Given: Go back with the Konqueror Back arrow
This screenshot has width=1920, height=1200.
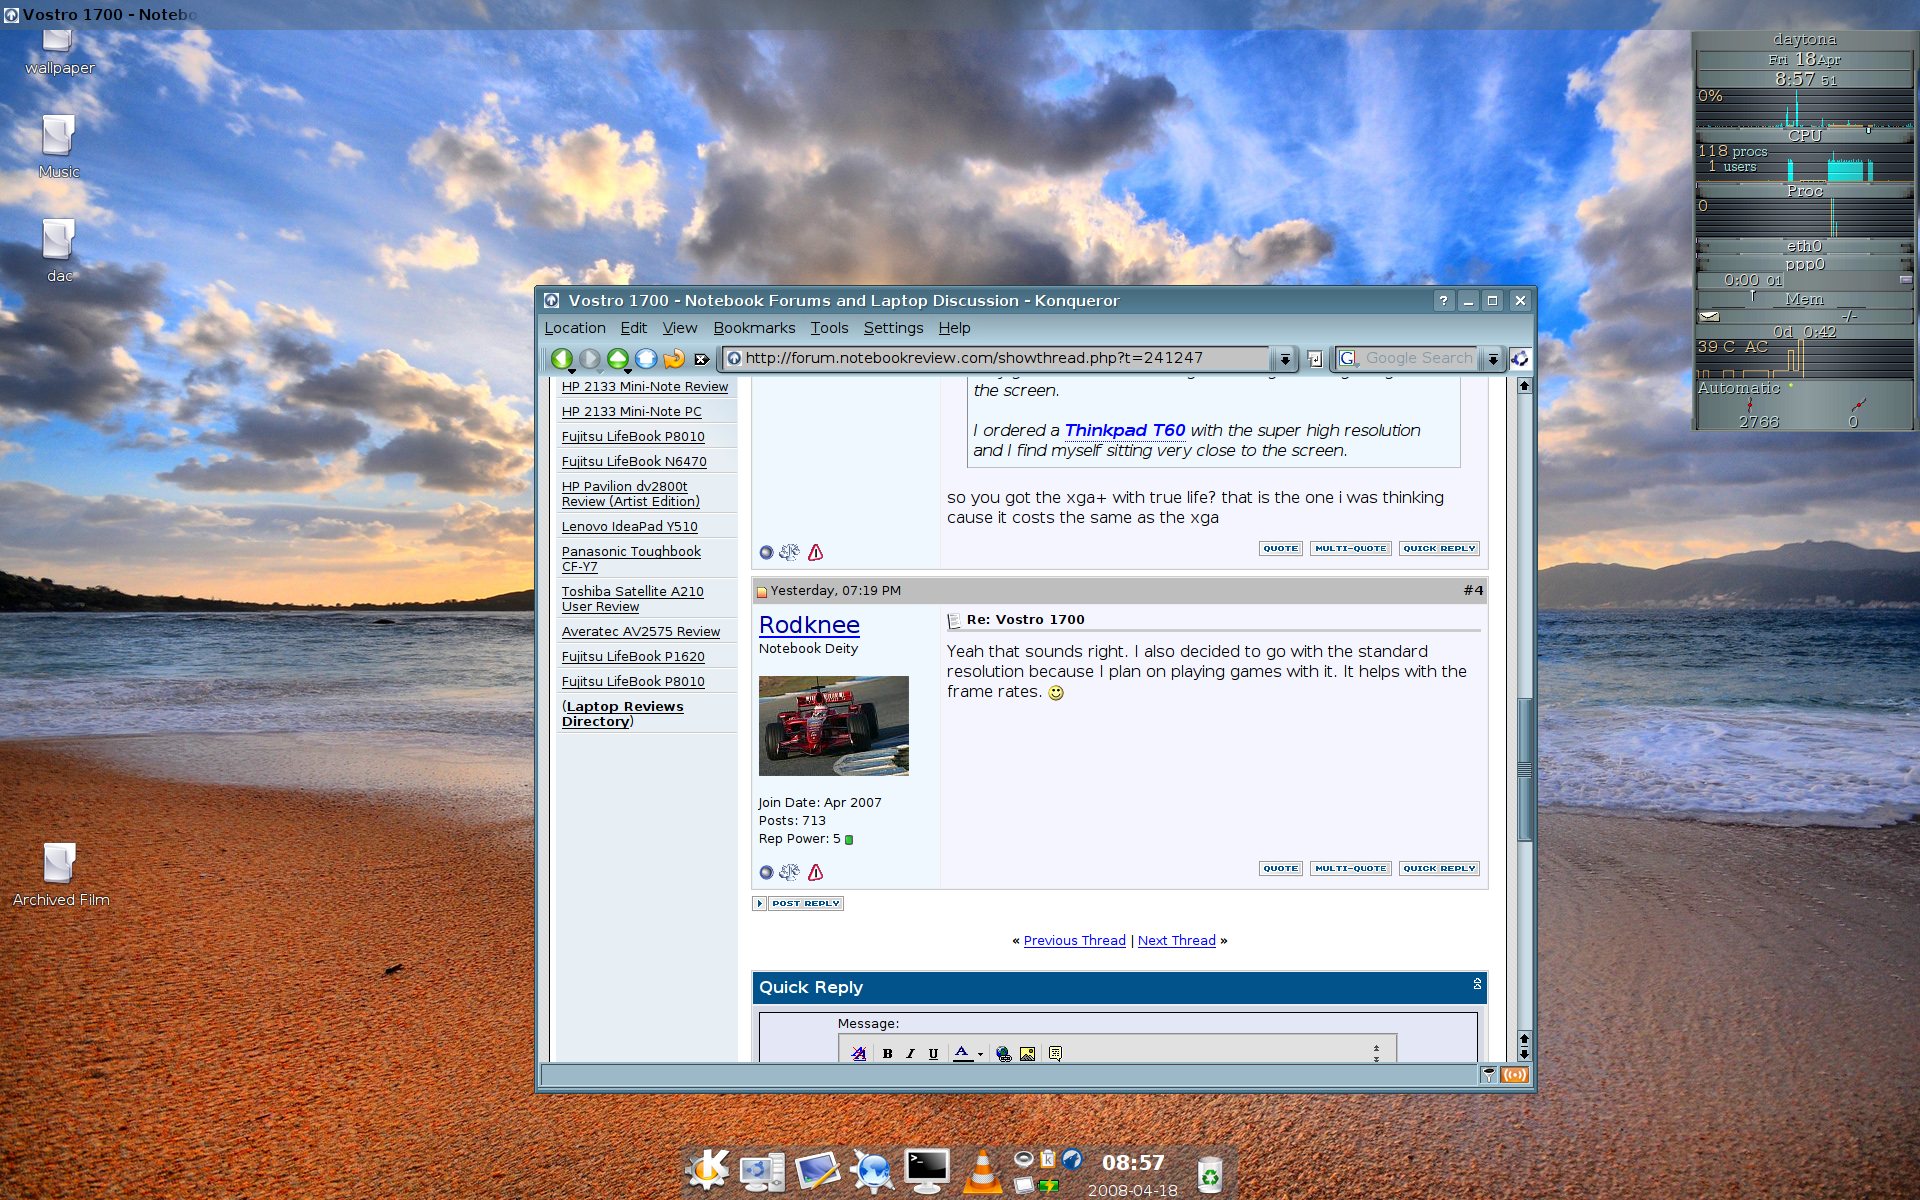Looking at the screenshot, I should pyautogui.click(x=561, y=357).
